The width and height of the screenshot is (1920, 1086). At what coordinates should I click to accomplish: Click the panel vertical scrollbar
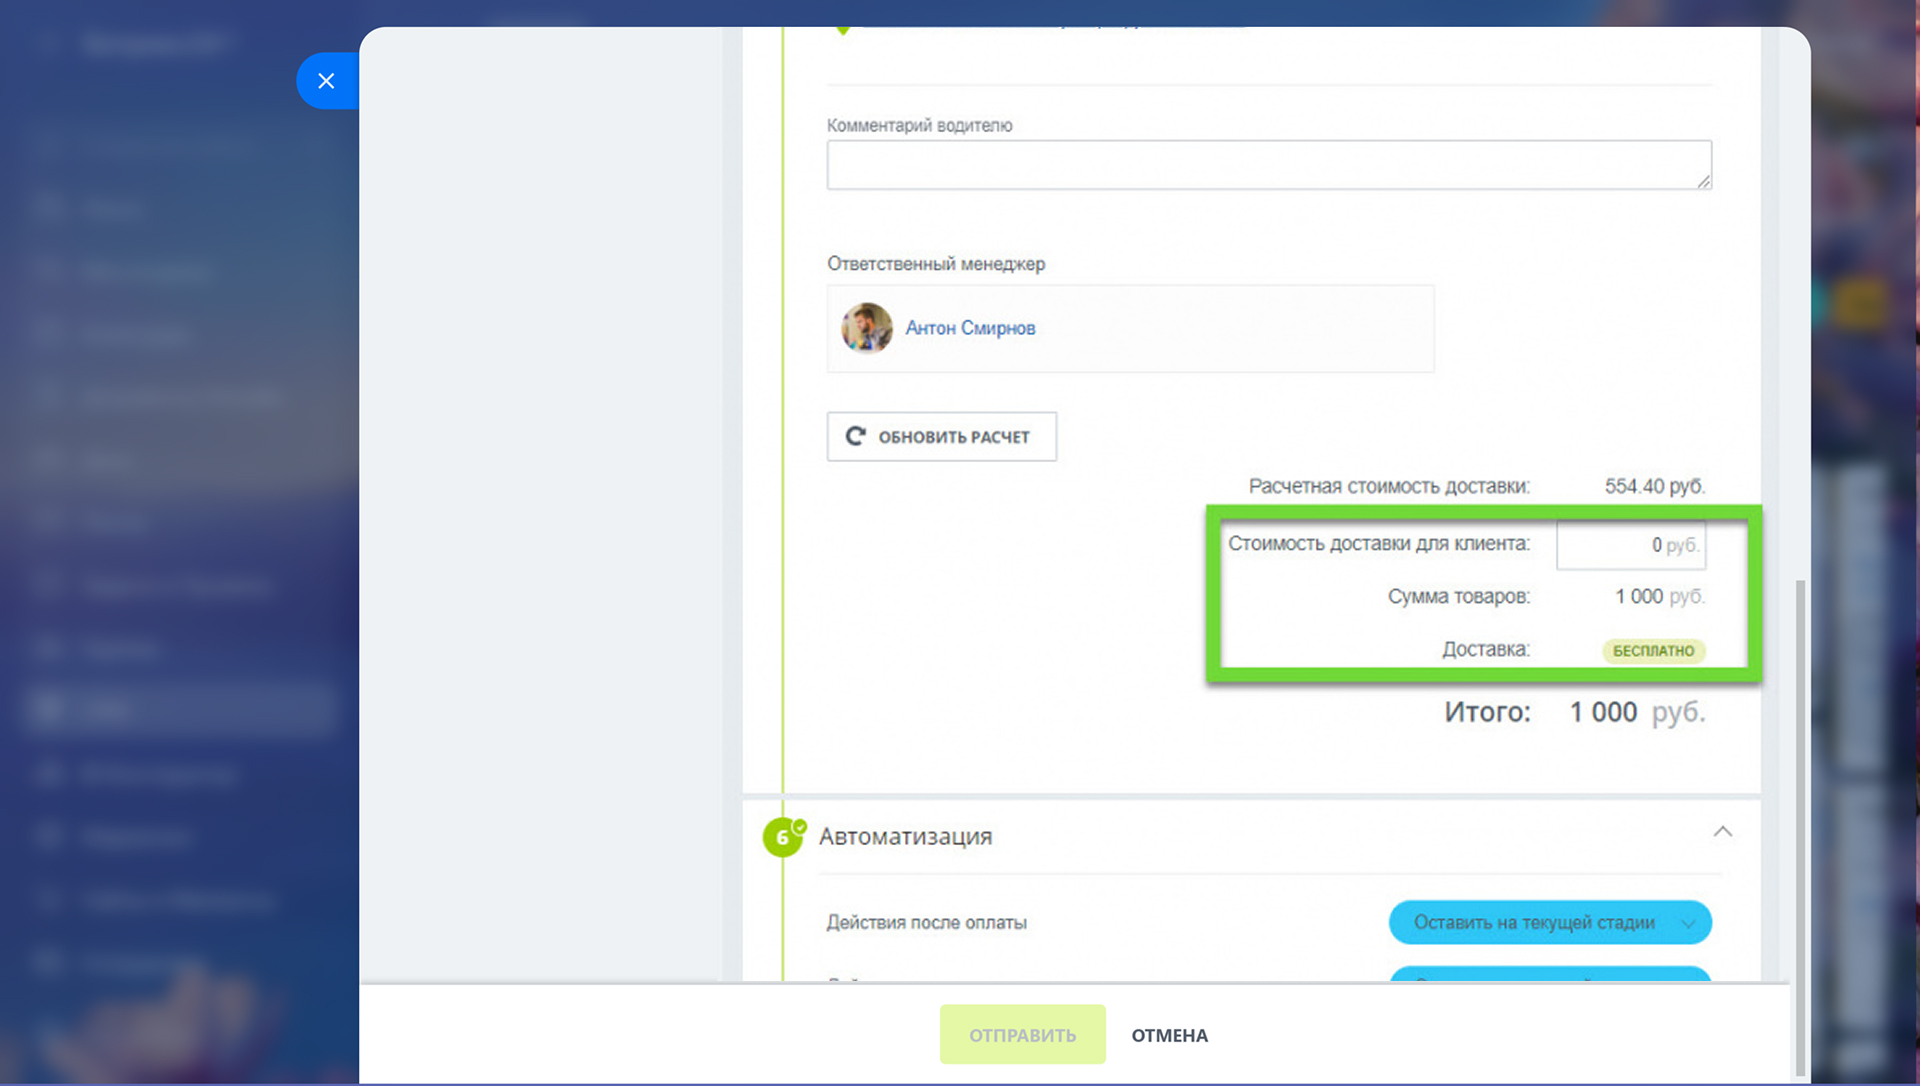coord(1800,830)
